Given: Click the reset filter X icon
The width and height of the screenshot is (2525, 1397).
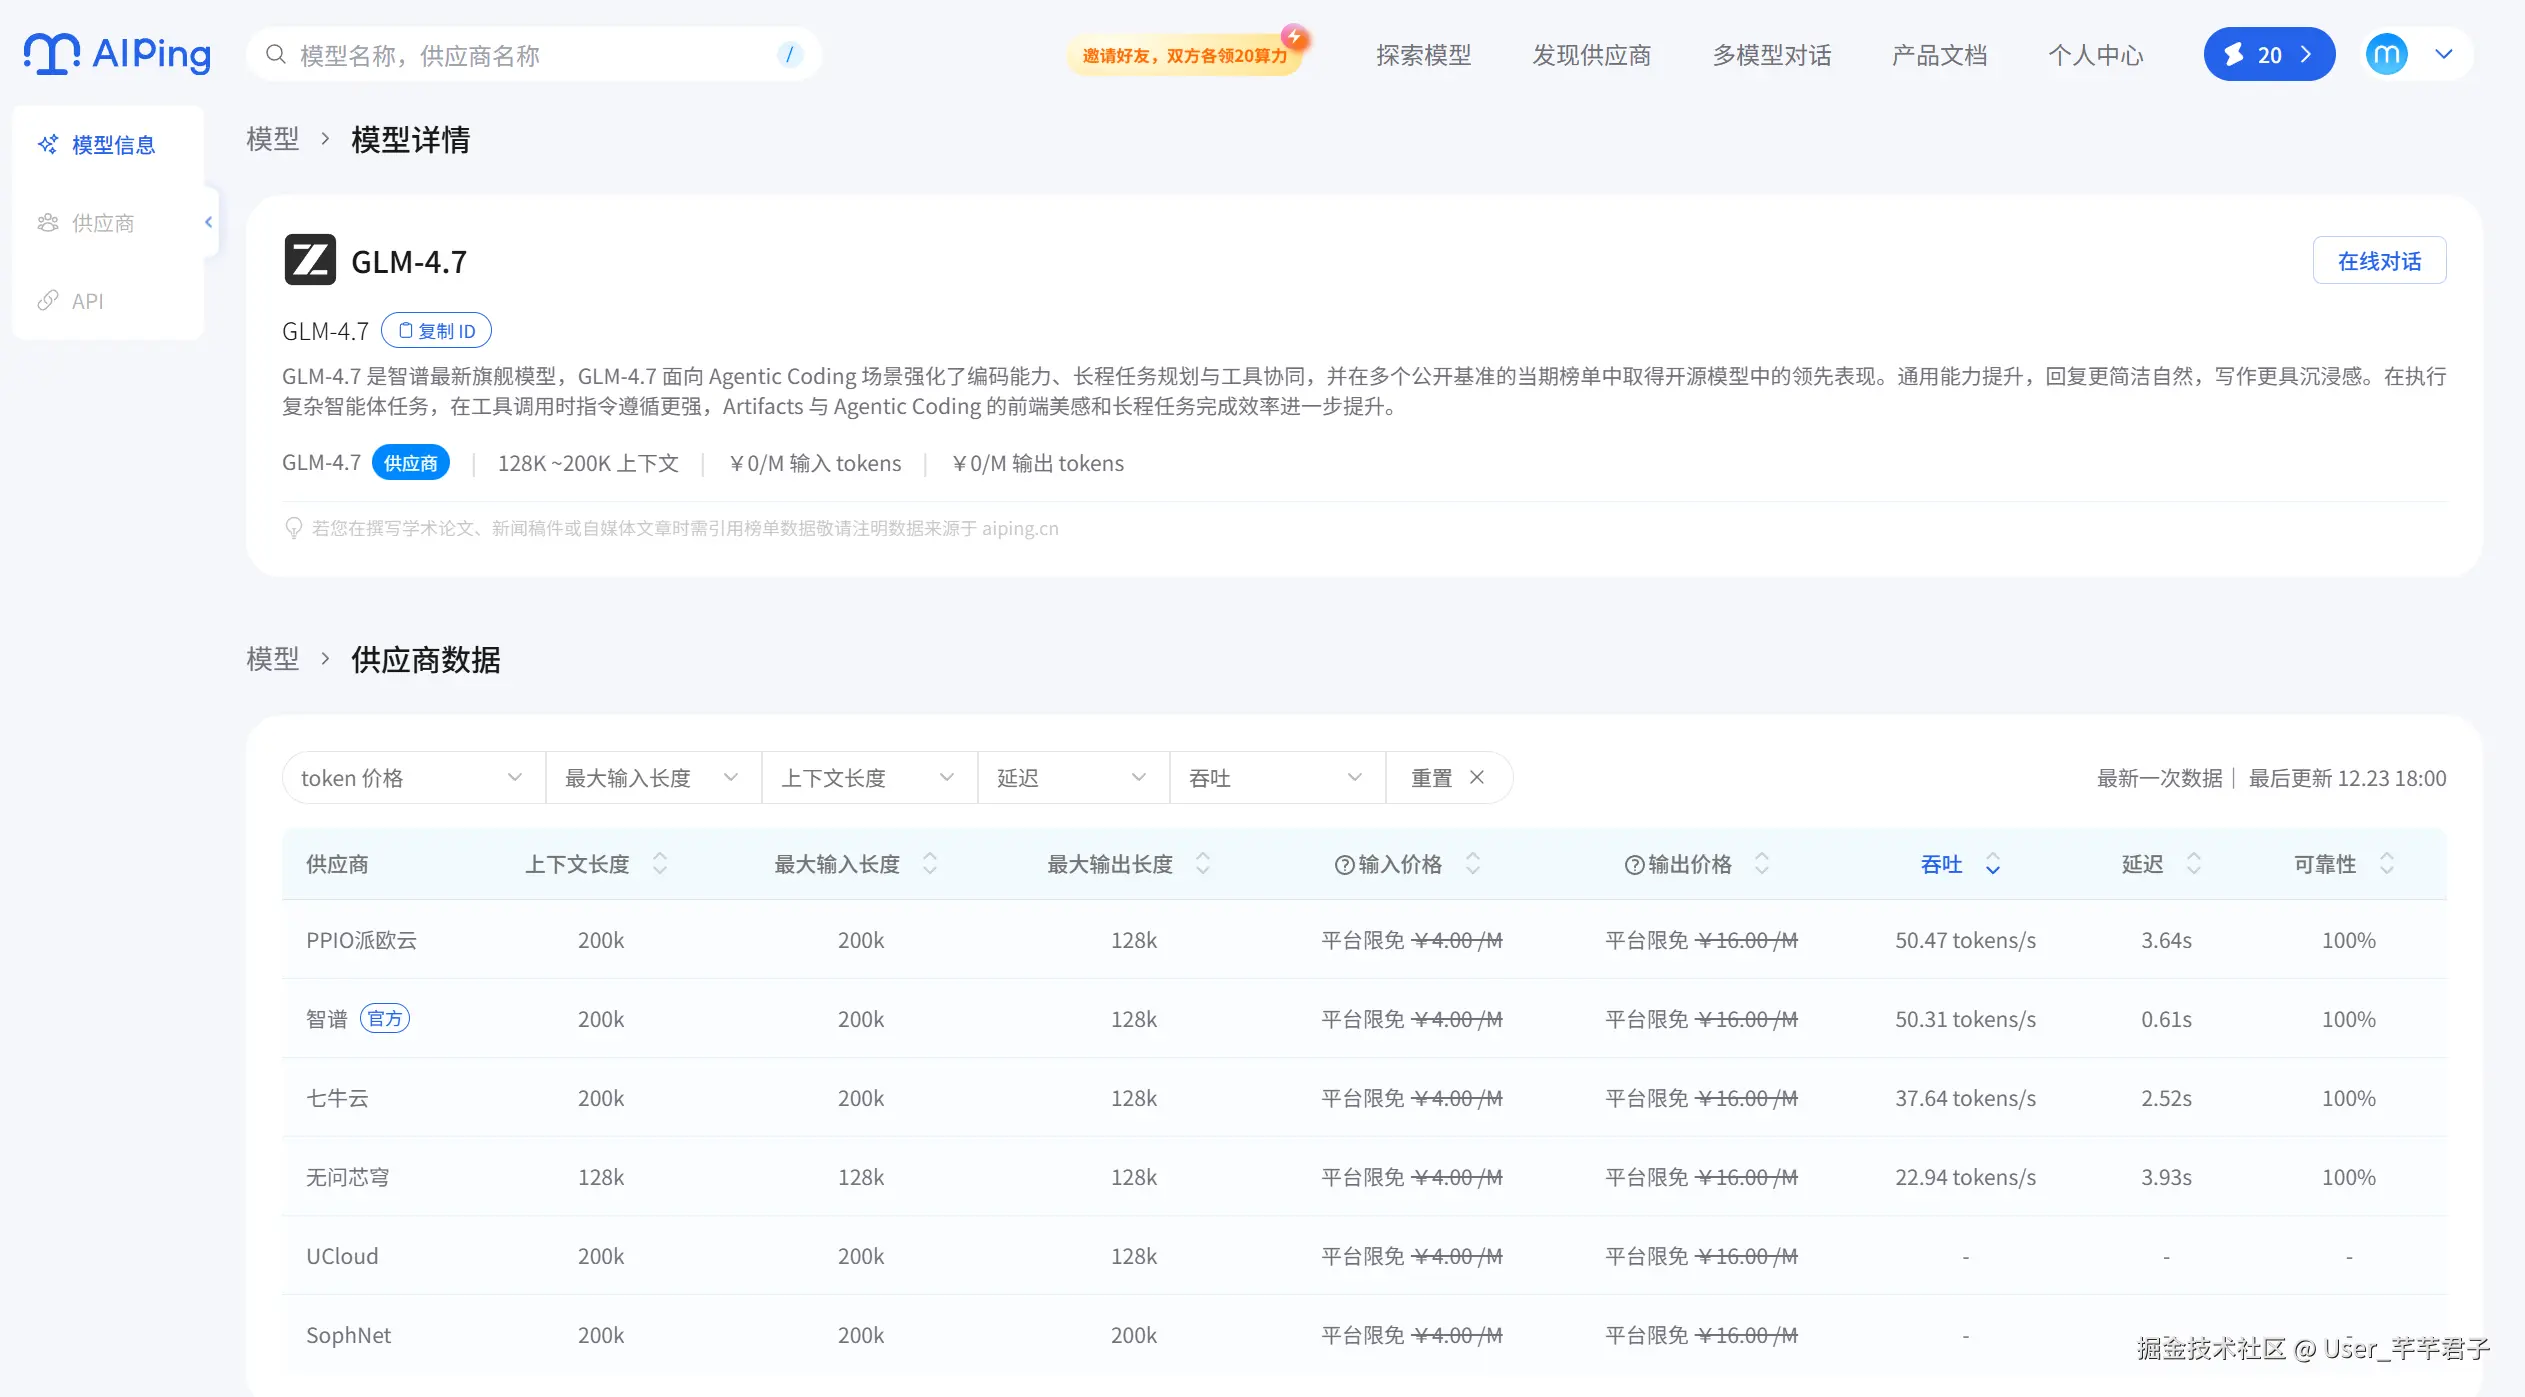Looking at the screenshot, I should pyautogui.click(x=1477, y=777).
